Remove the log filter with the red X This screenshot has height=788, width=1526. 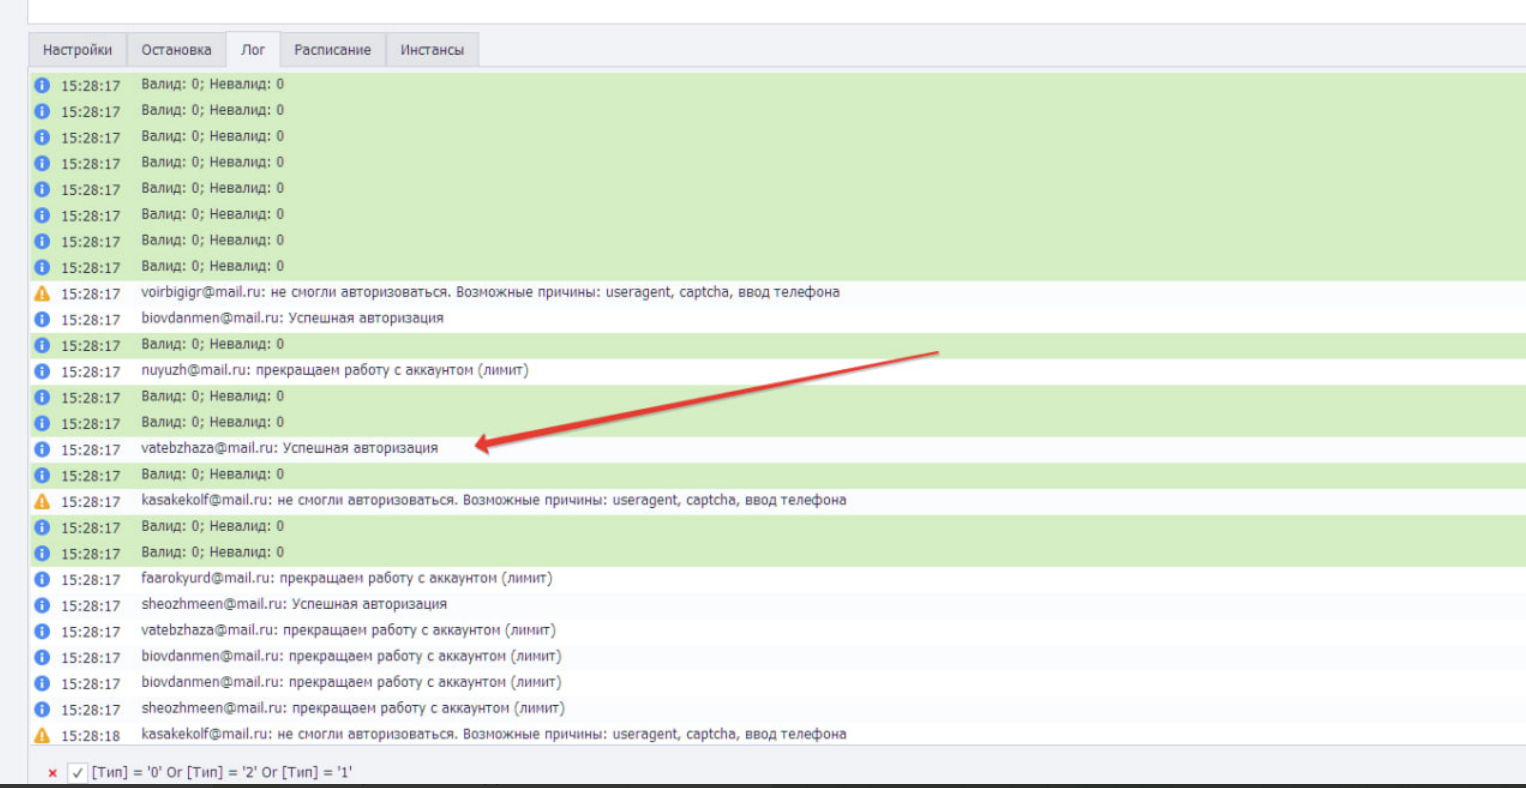tap(52, 773)
